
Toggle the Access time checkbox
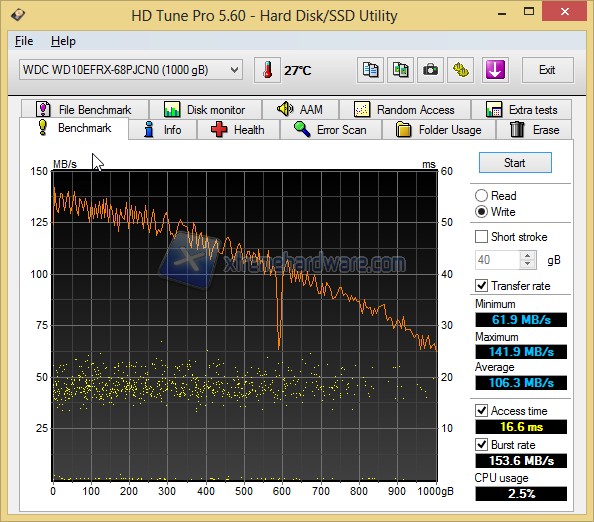click(481, 411)
